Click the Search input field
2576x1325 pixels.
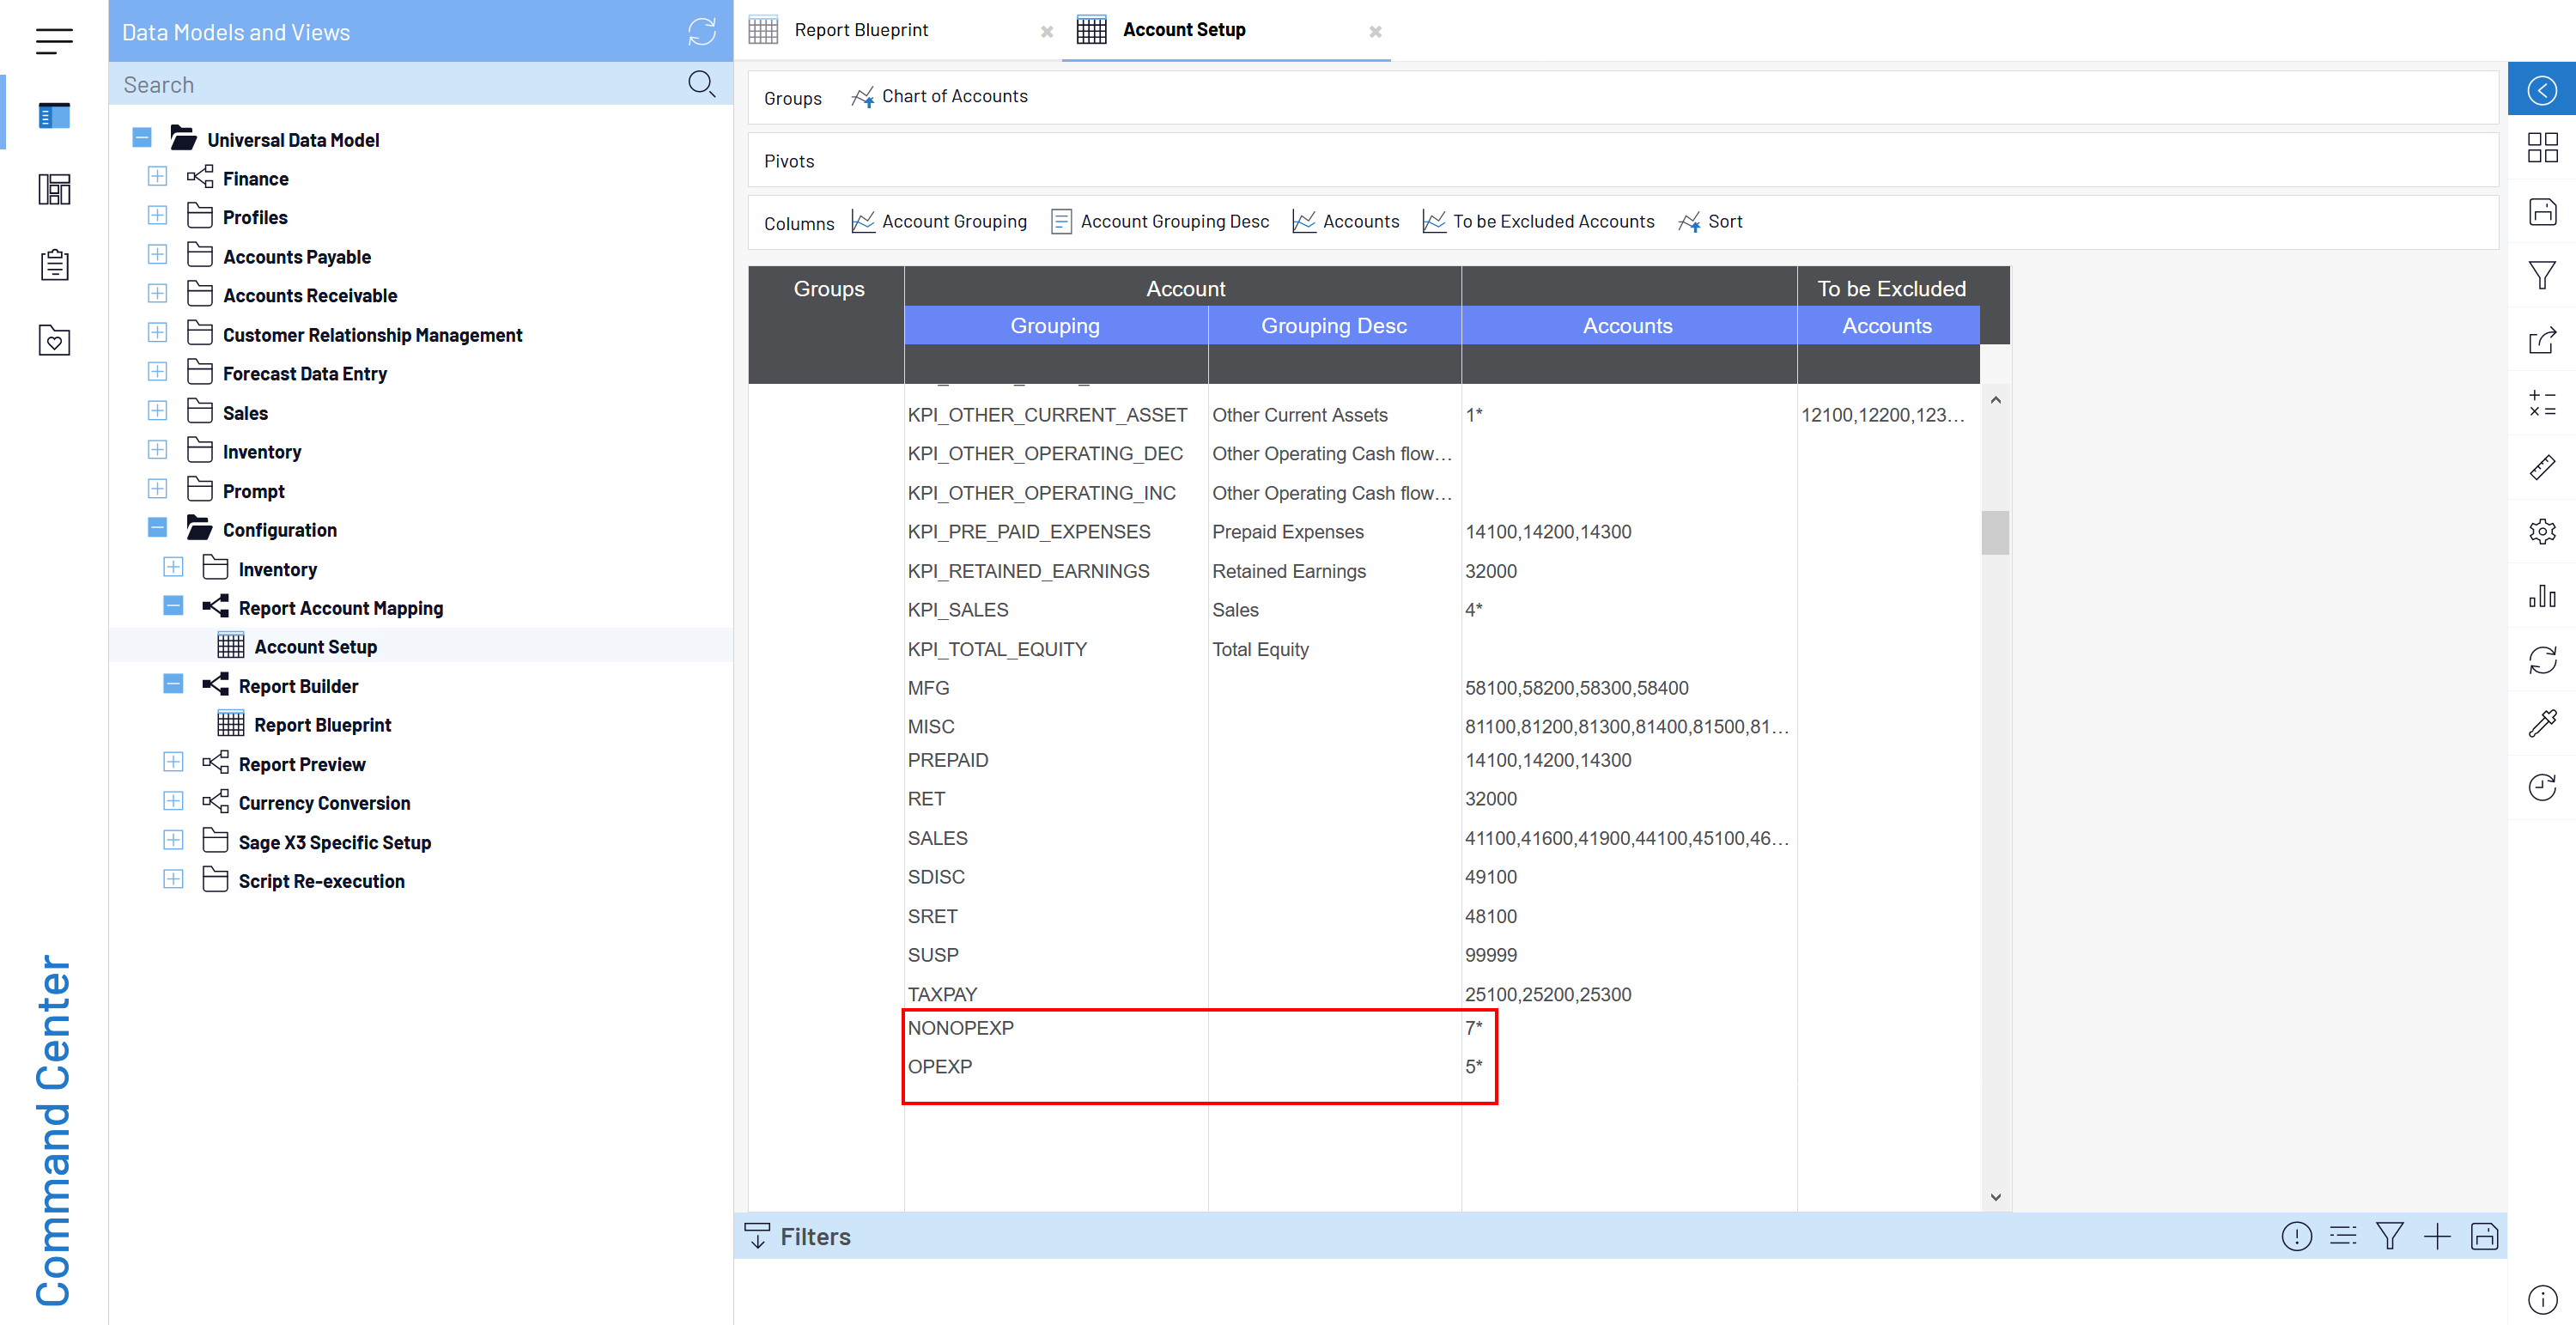[x=400, y=84]
